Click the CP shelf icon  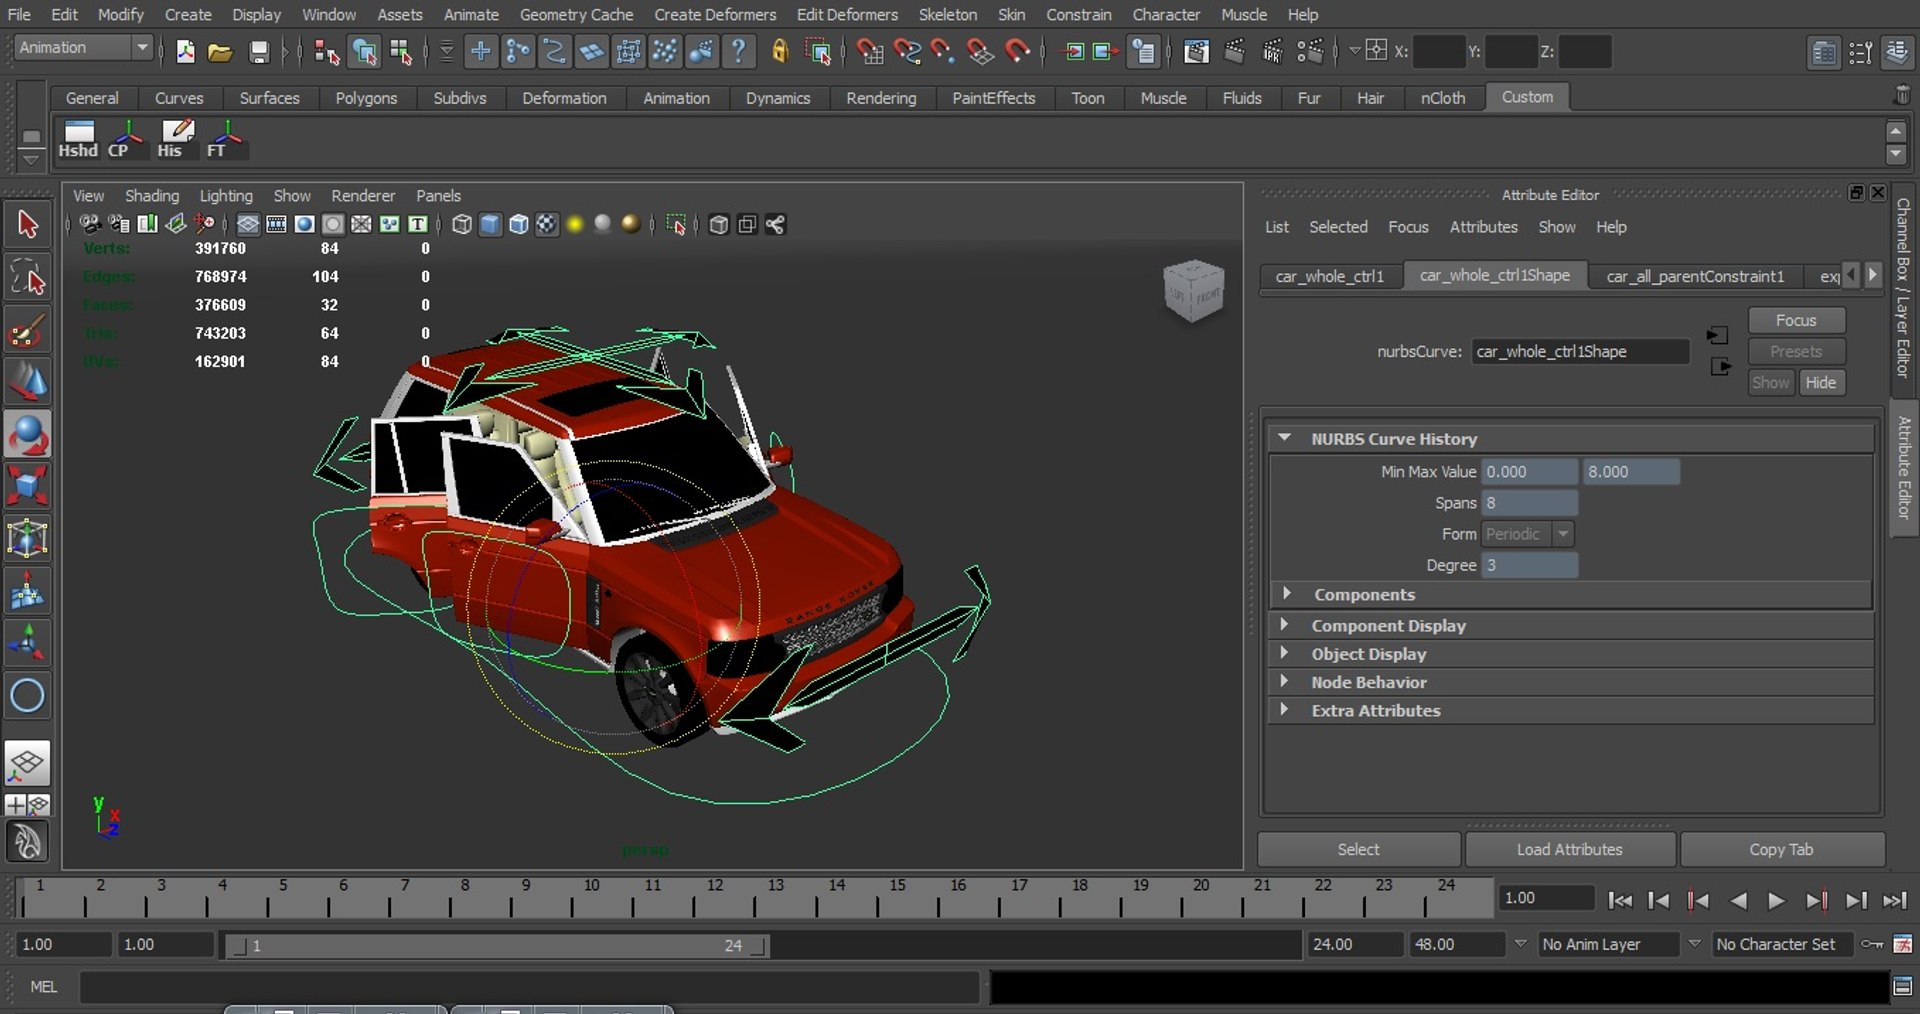(127, 139)
